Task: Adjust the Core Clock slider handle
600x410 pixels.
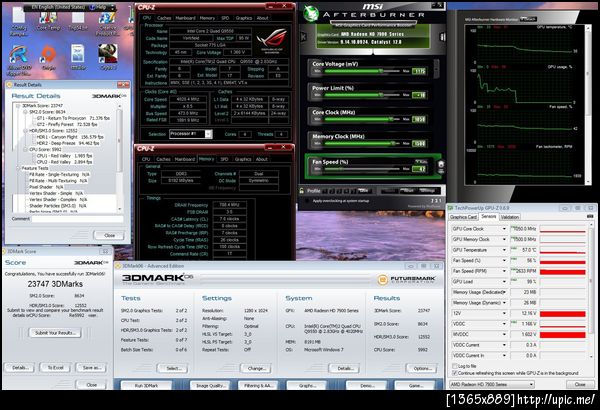Action: [x=391, y=119]
